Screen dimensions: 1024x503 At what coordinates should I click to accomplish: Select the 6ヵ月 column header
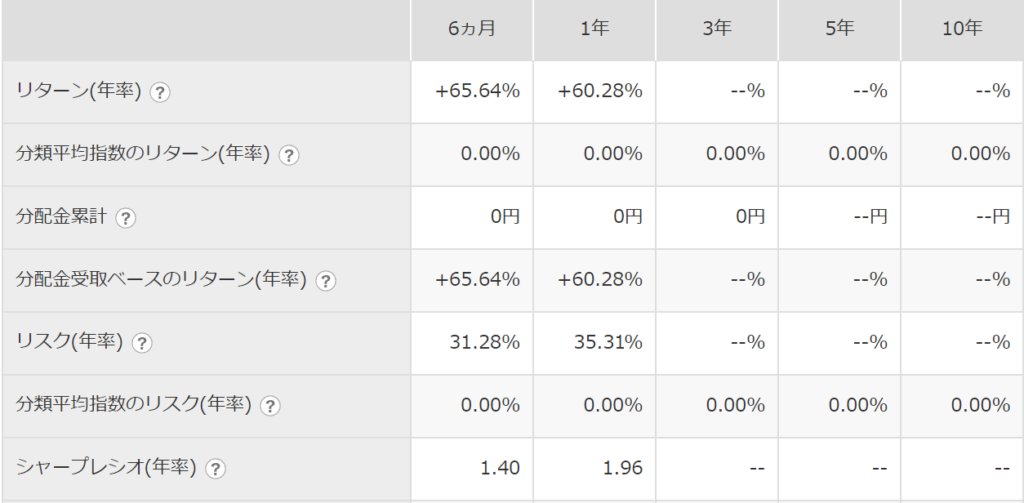(472, 30)
